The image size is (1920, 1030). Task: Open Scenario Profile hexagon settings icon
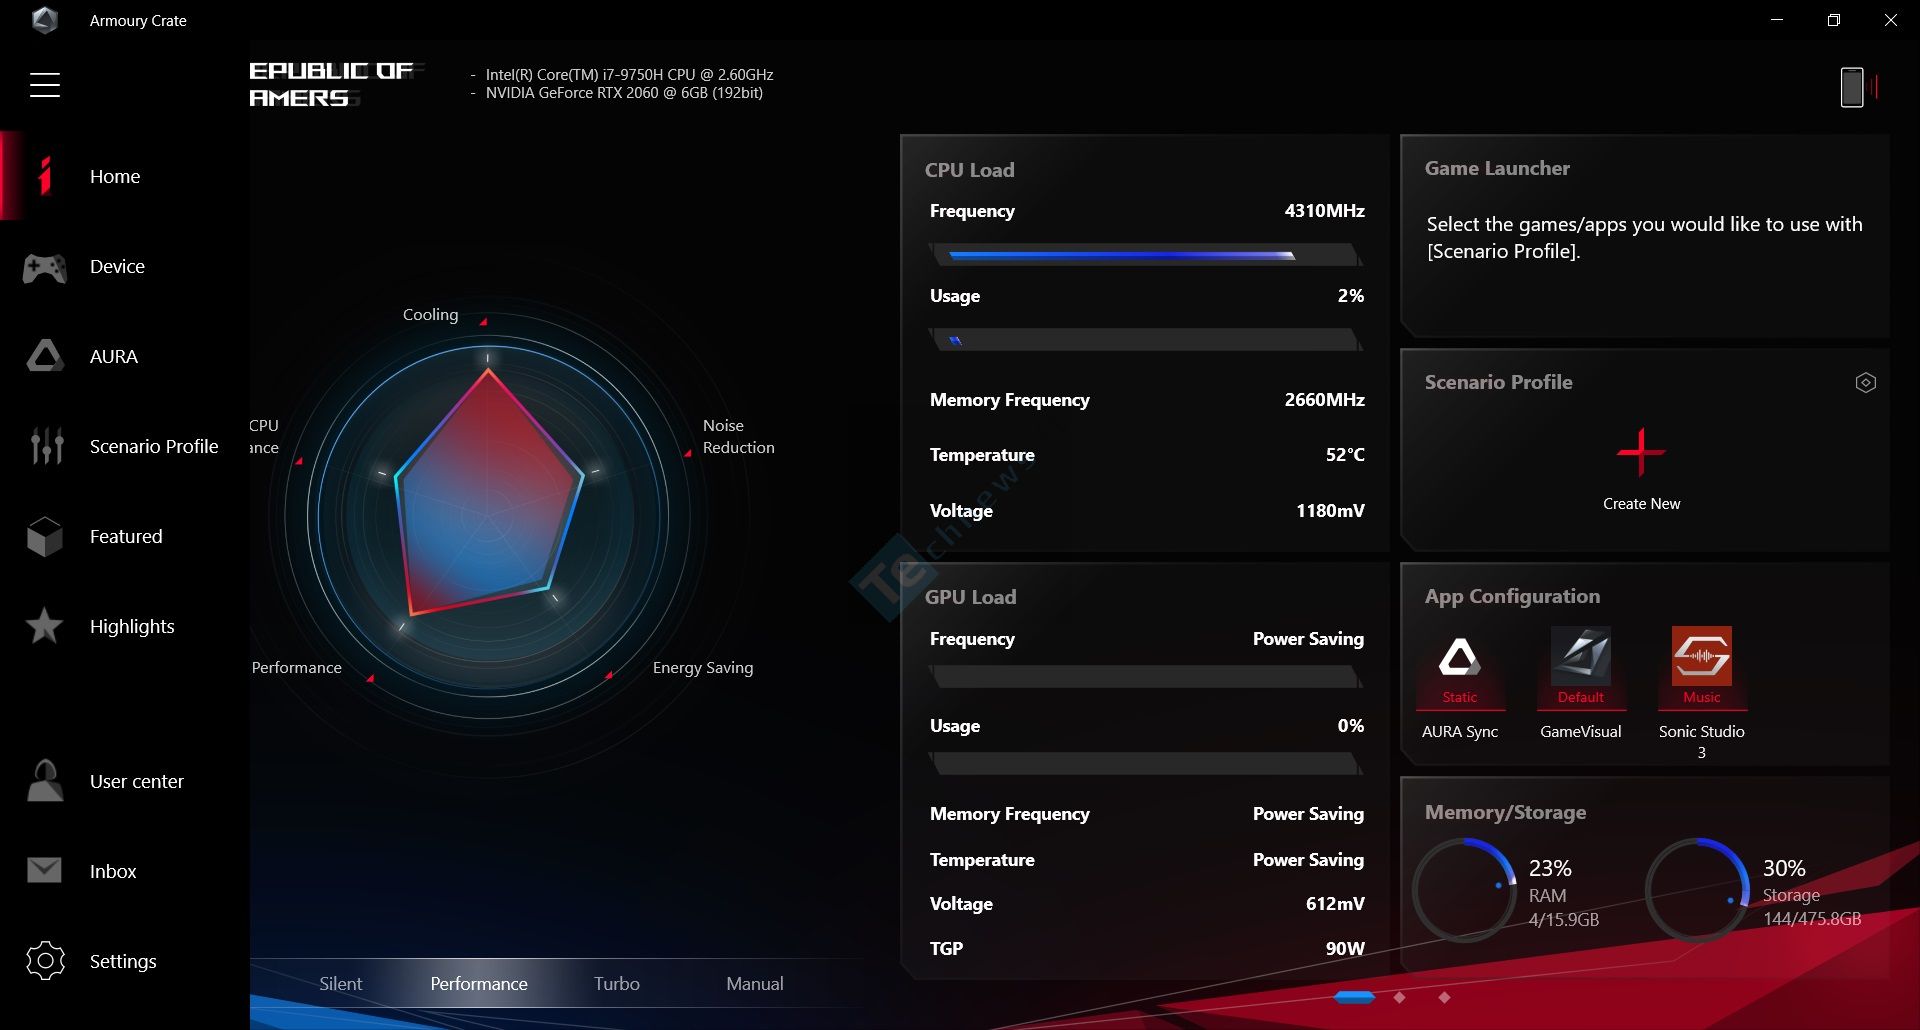click(1865, 382)
